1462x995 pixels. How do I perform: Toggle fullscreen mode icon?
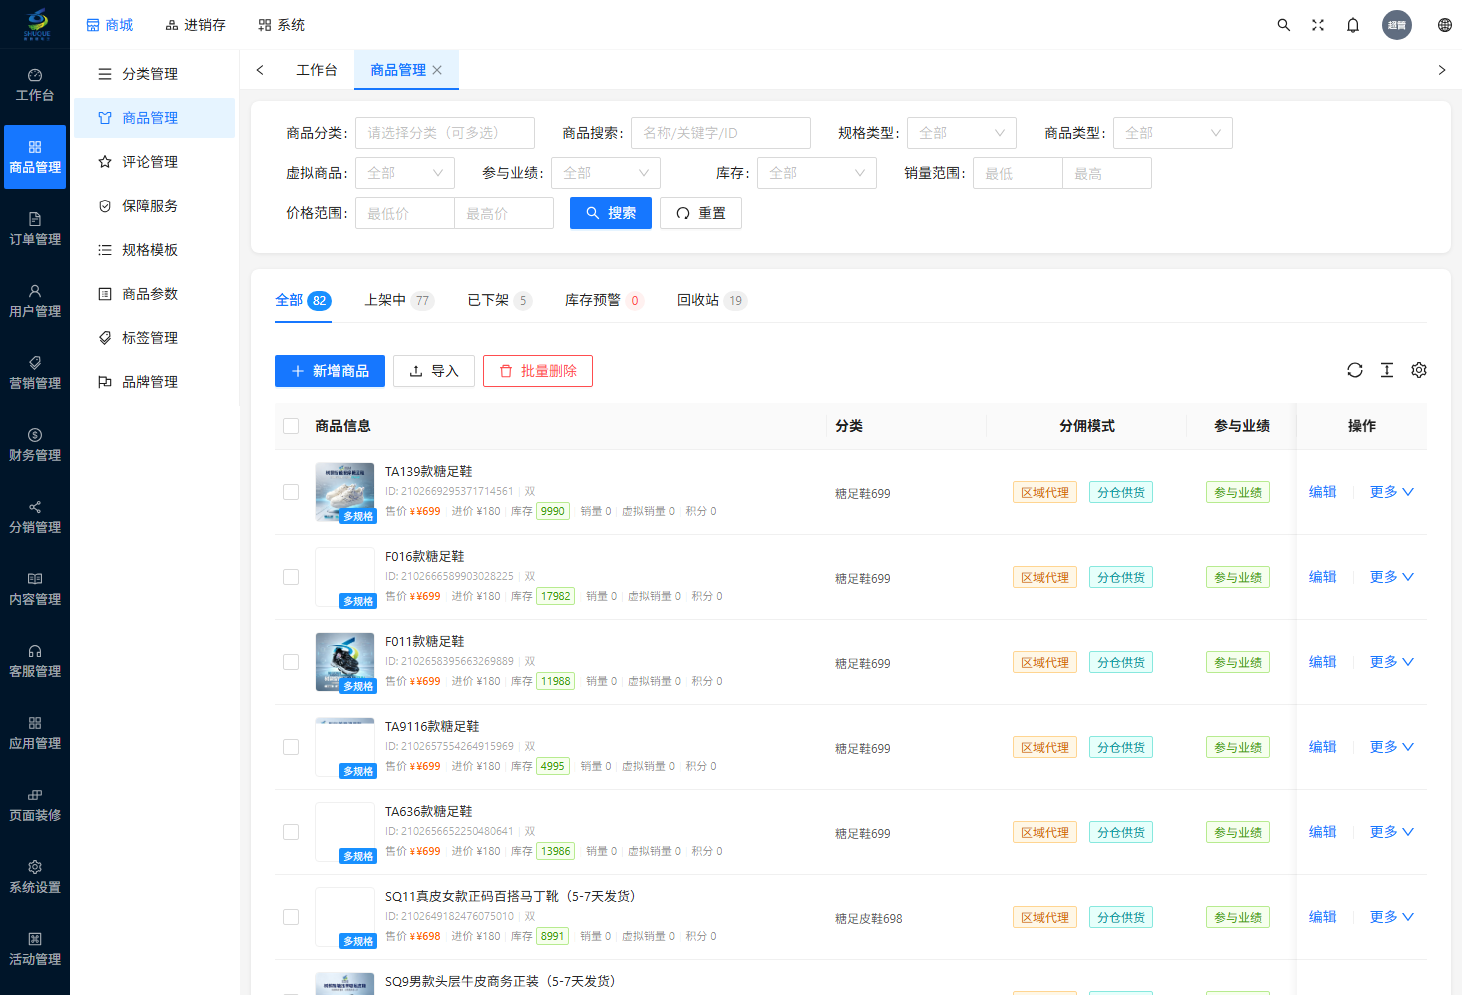click(x=1318, y=25)
